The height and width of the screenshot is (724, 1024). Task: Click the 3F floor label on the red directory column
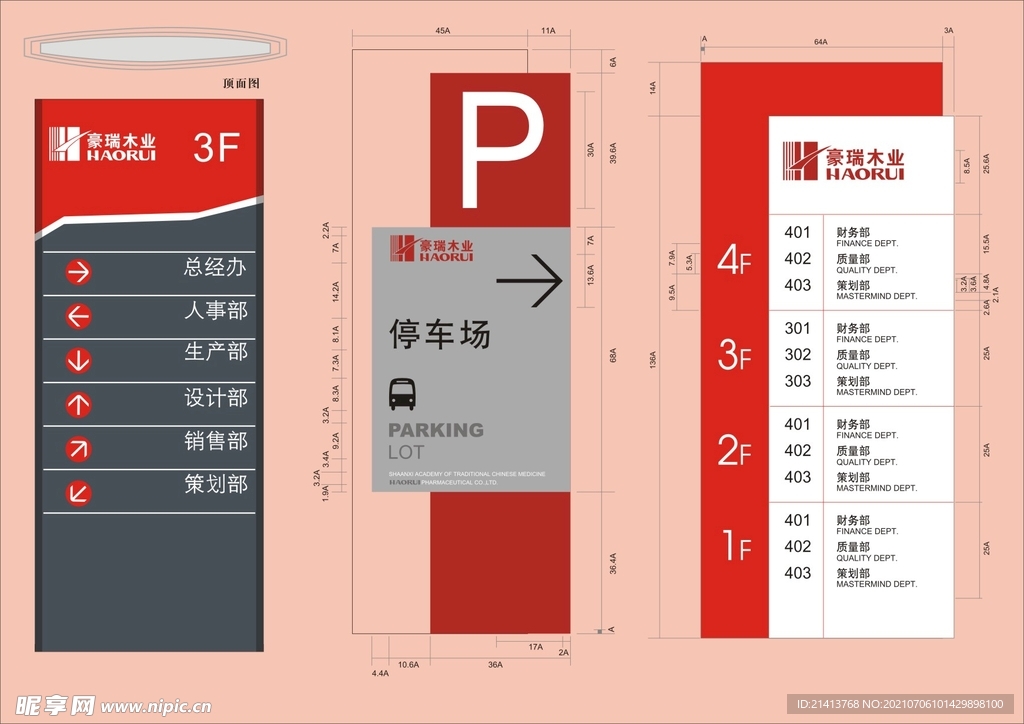(x=735, y=356)
